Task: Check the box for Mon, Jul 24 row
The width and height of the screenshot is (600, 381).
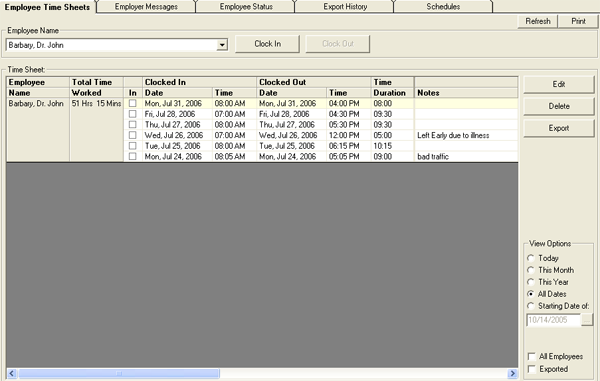Action: (132, 156)
